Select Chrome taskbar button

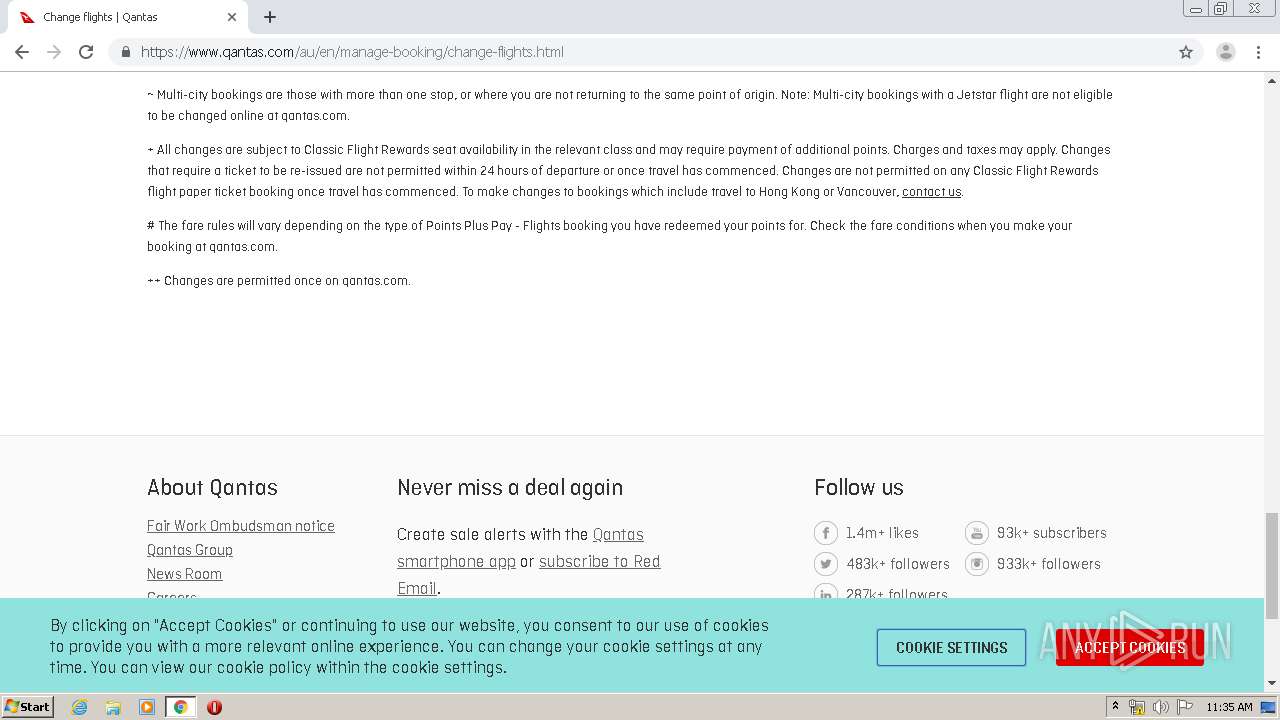[180, 707]
